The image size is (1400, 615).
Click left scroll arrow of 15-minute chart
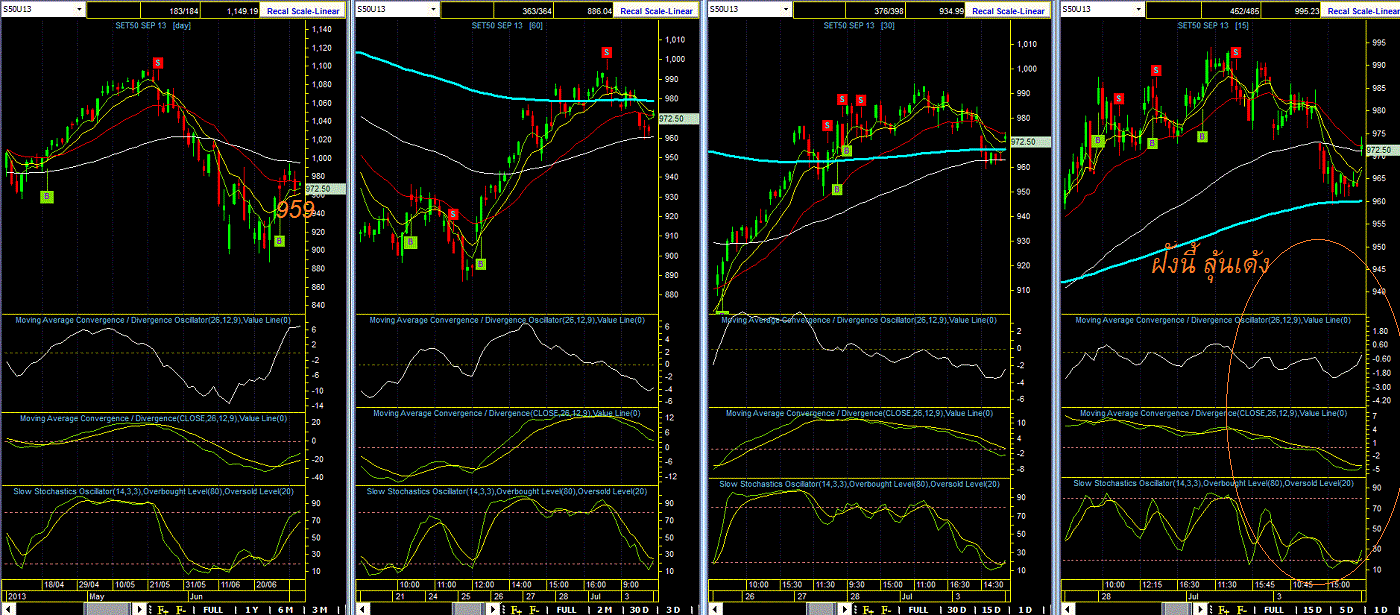[1068, 609]
